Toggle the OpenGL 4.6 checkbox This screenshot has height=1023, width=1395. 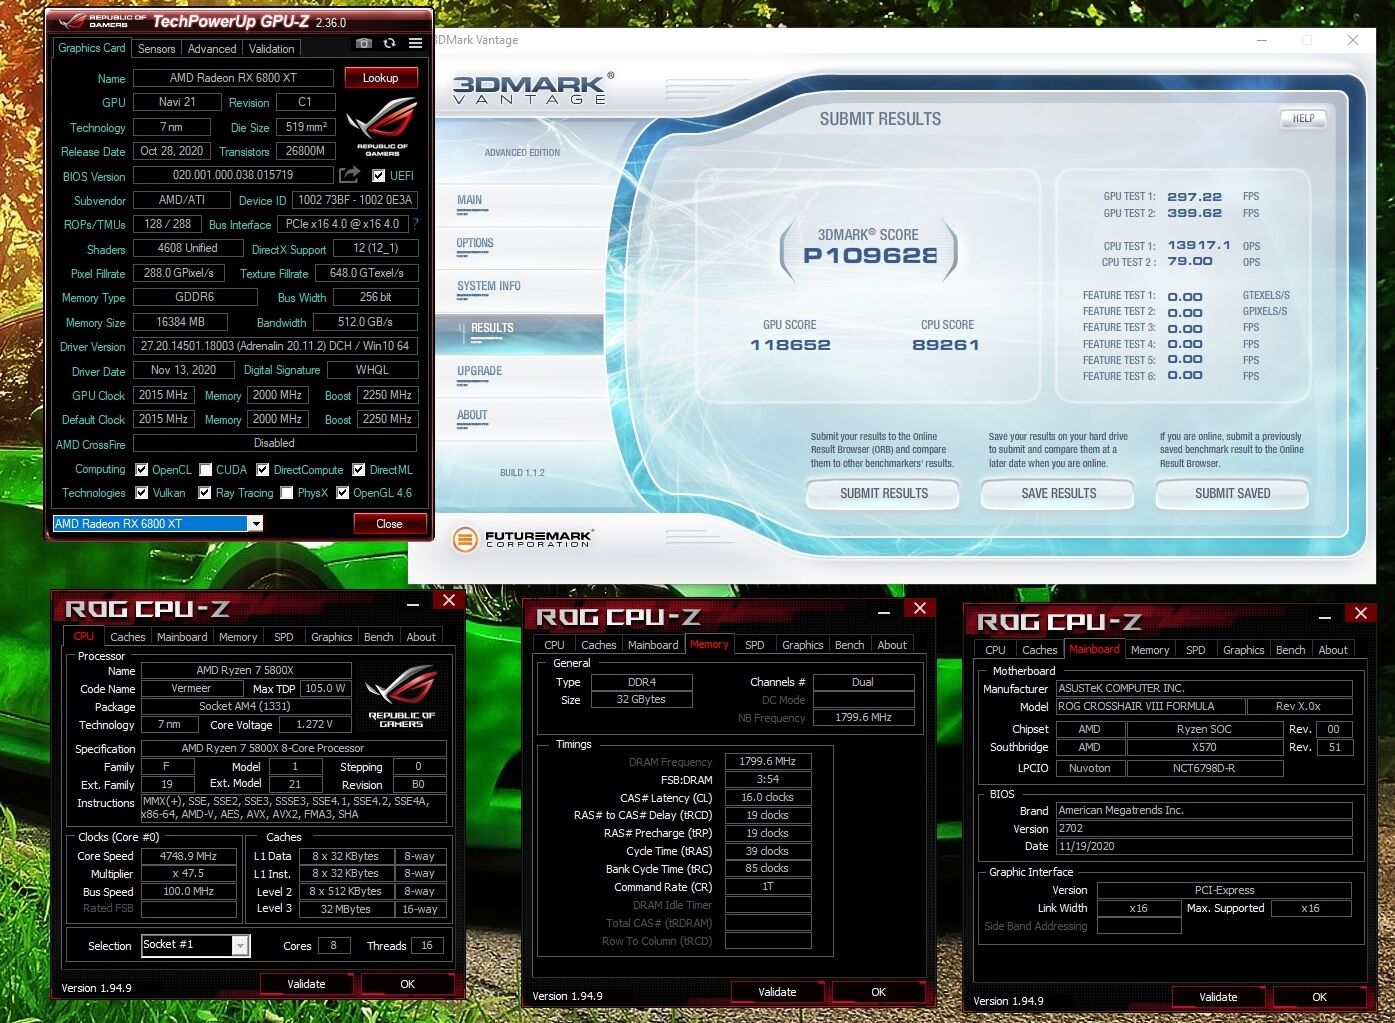343,492
